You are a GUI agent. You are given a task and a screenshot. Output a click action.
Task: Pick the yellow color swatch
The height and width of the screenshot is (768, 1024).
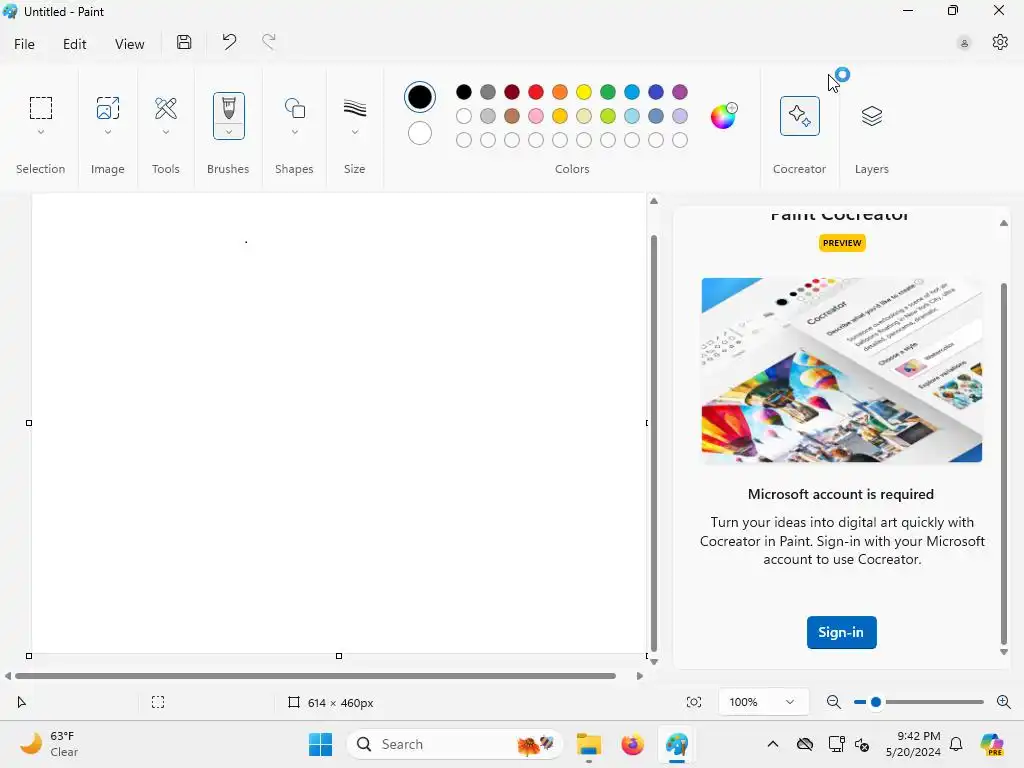[x=584, y=92]
